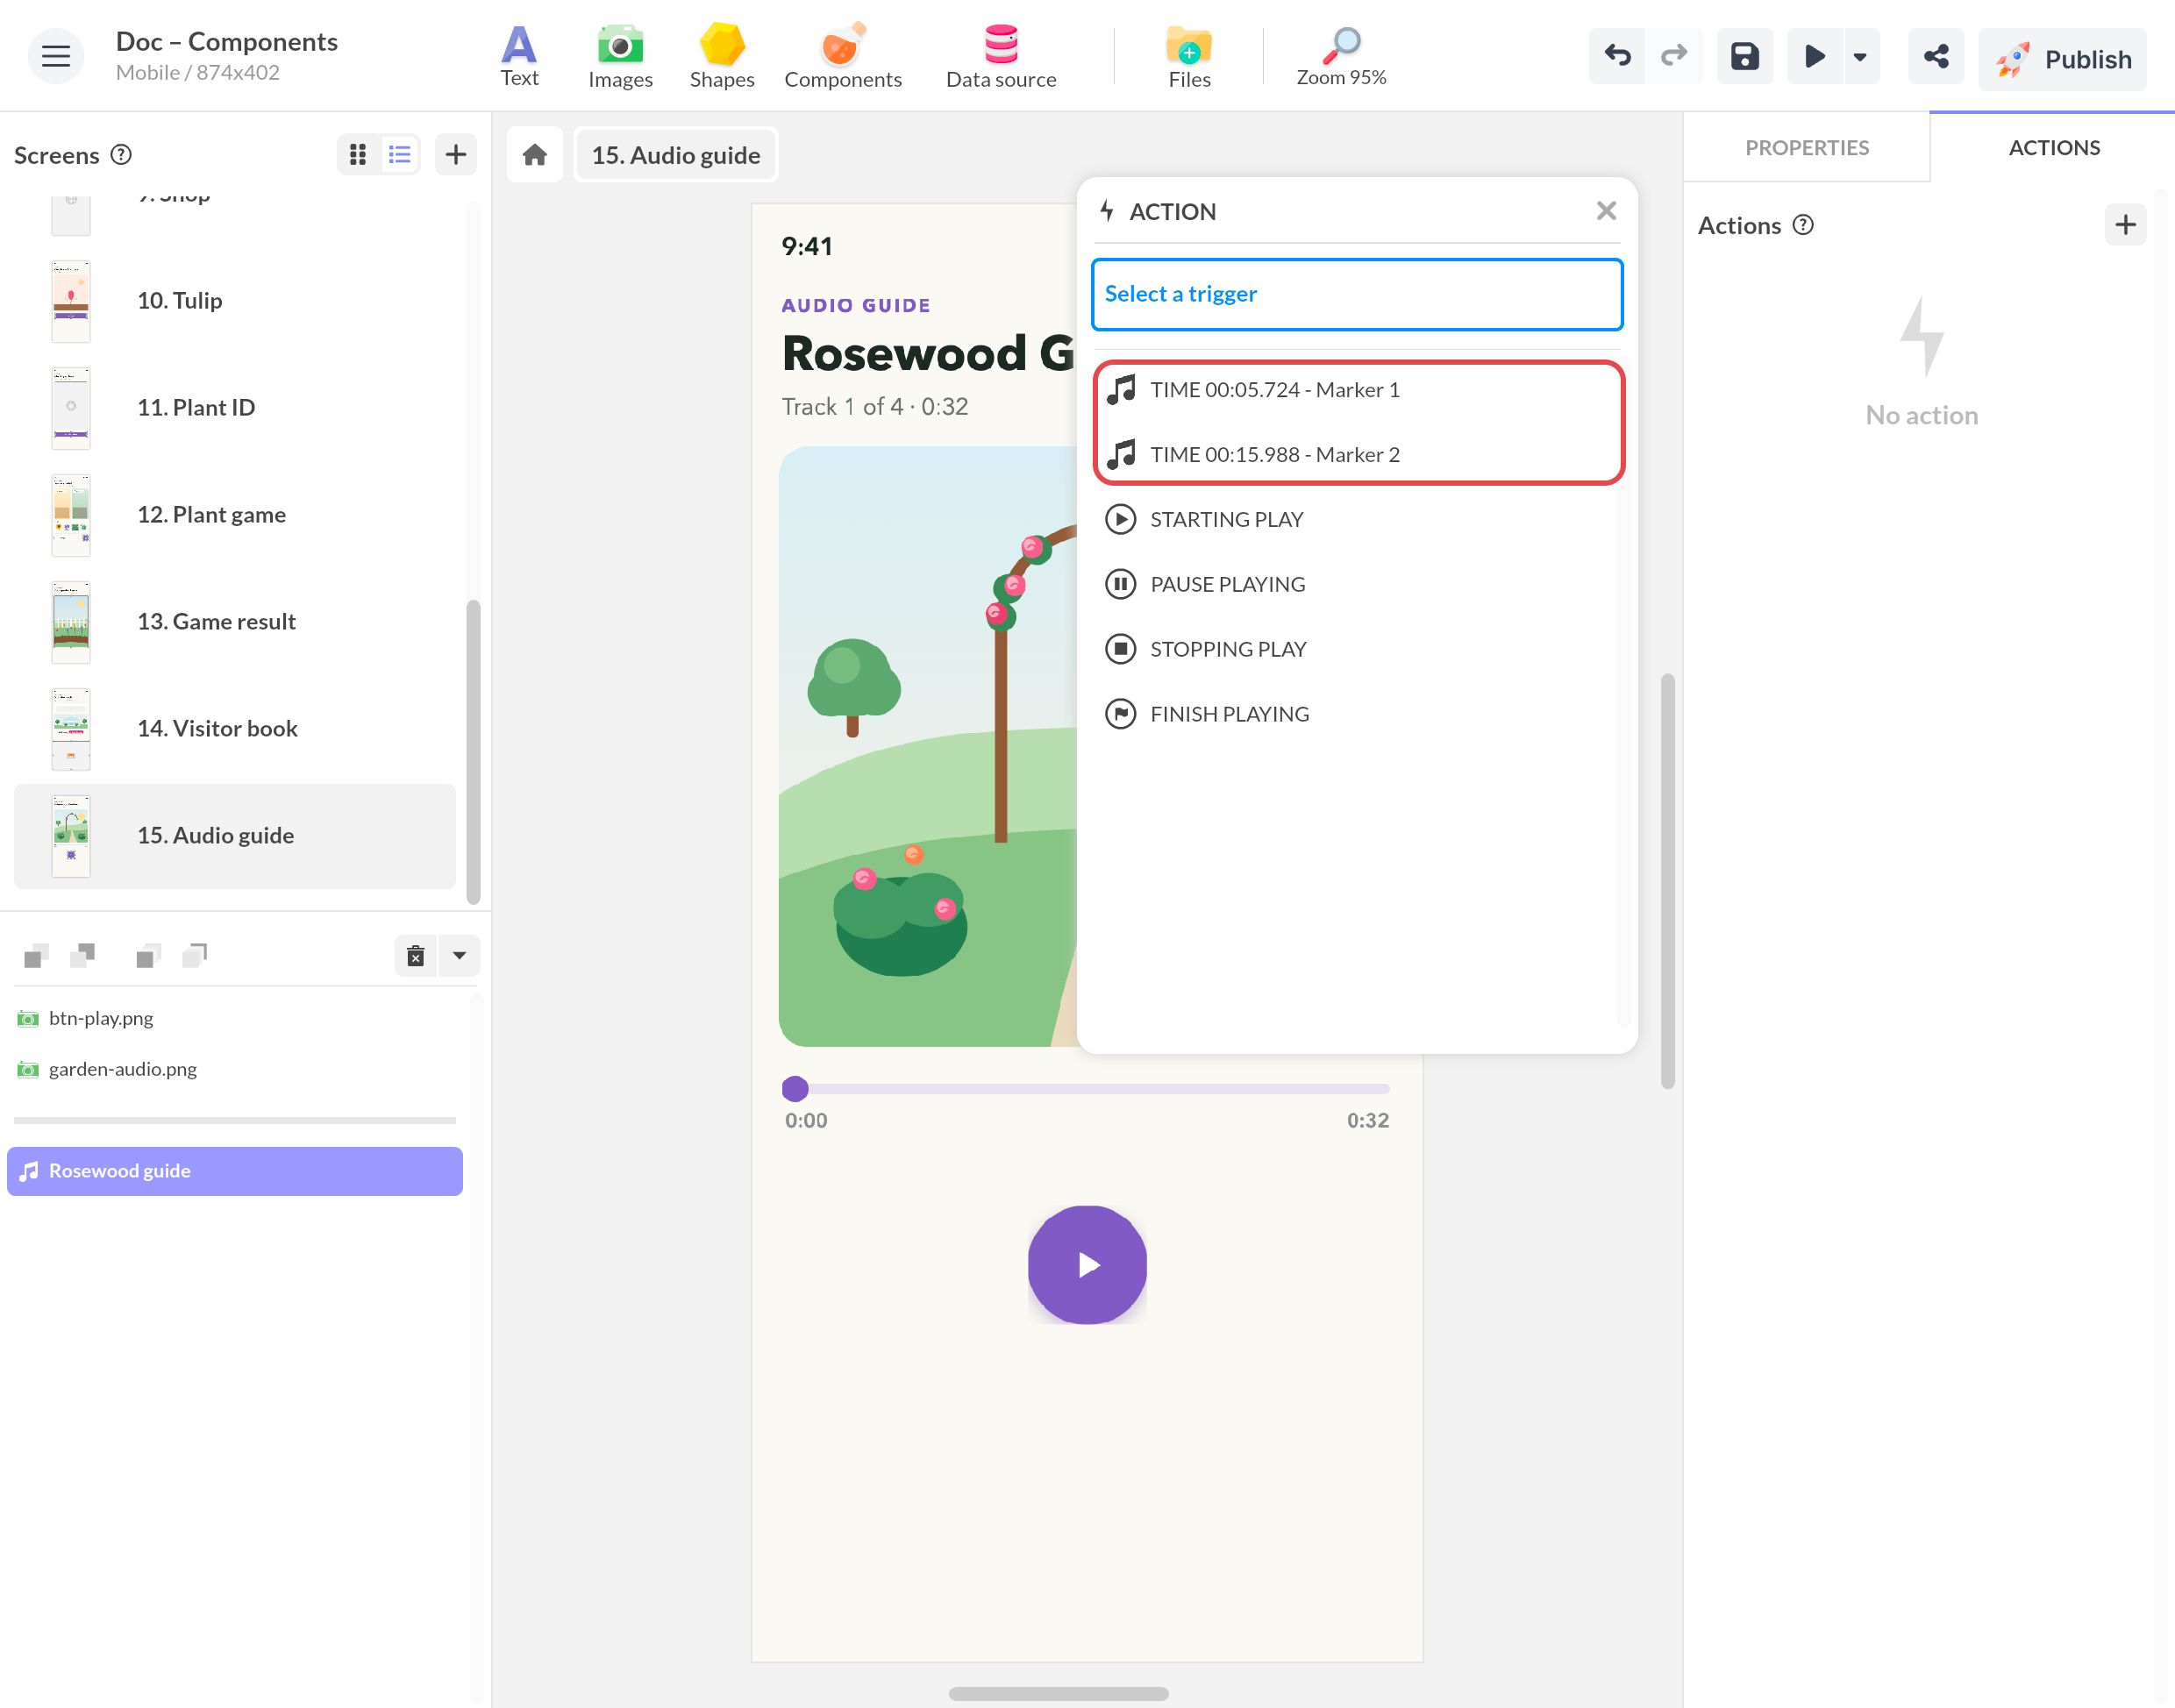
Task: Undo the last change
Action: point(1617,56)
